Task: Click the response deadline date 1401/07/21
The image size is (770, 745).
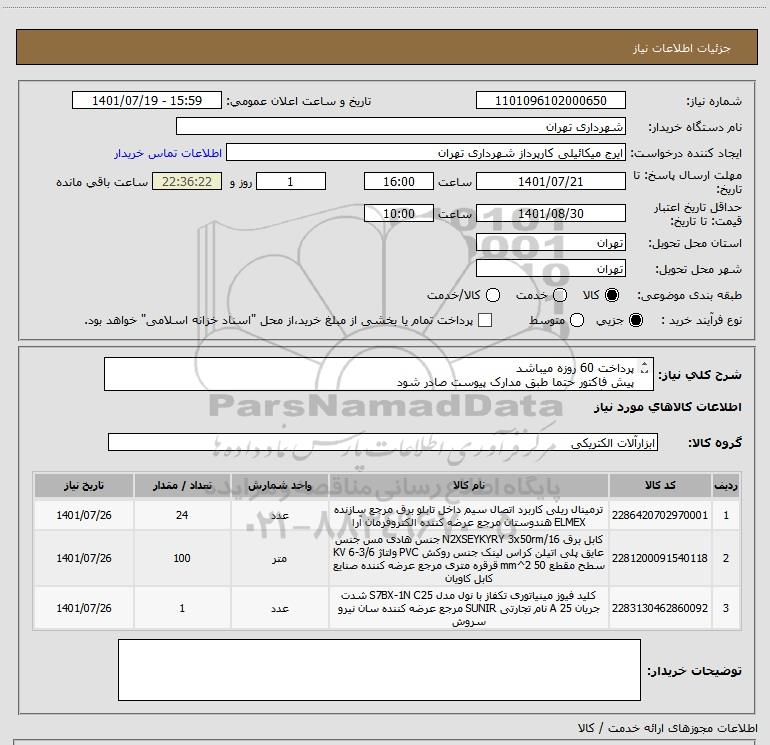Action: [x=550, y=181]
